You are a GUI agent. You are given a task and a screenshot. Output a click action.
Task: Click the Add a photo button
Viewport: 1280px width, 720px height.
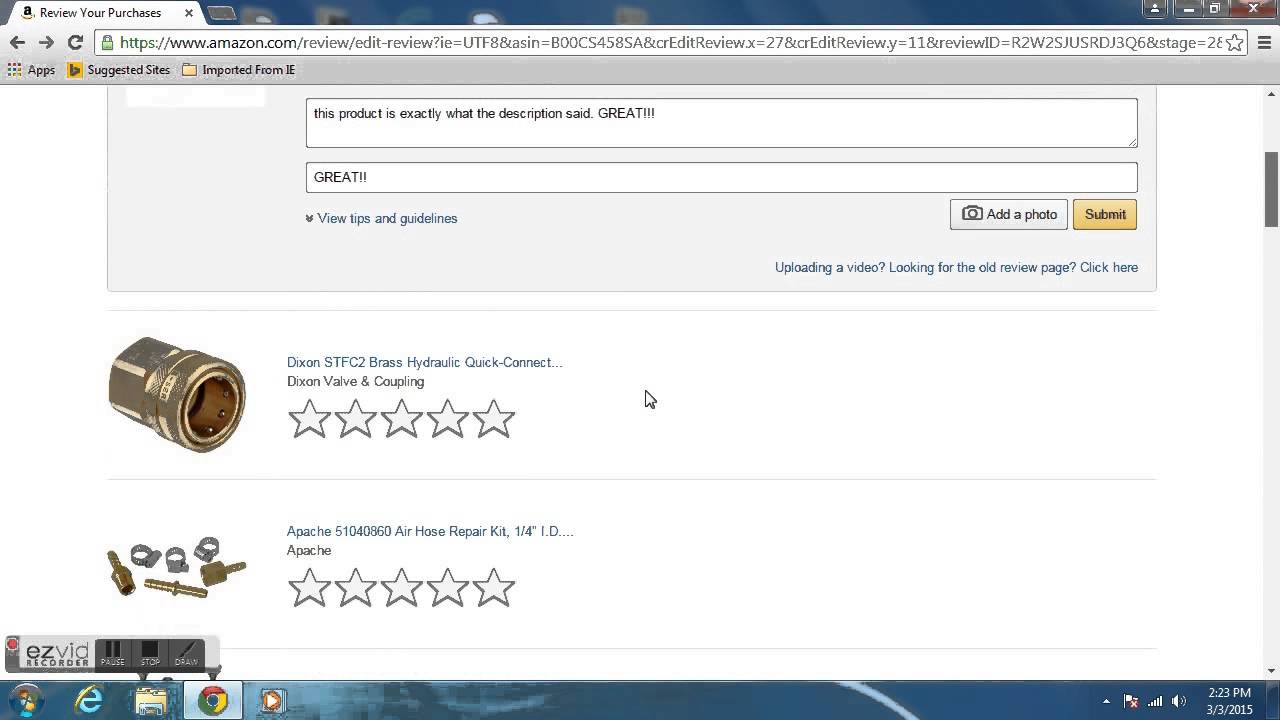click(1008, 214)
